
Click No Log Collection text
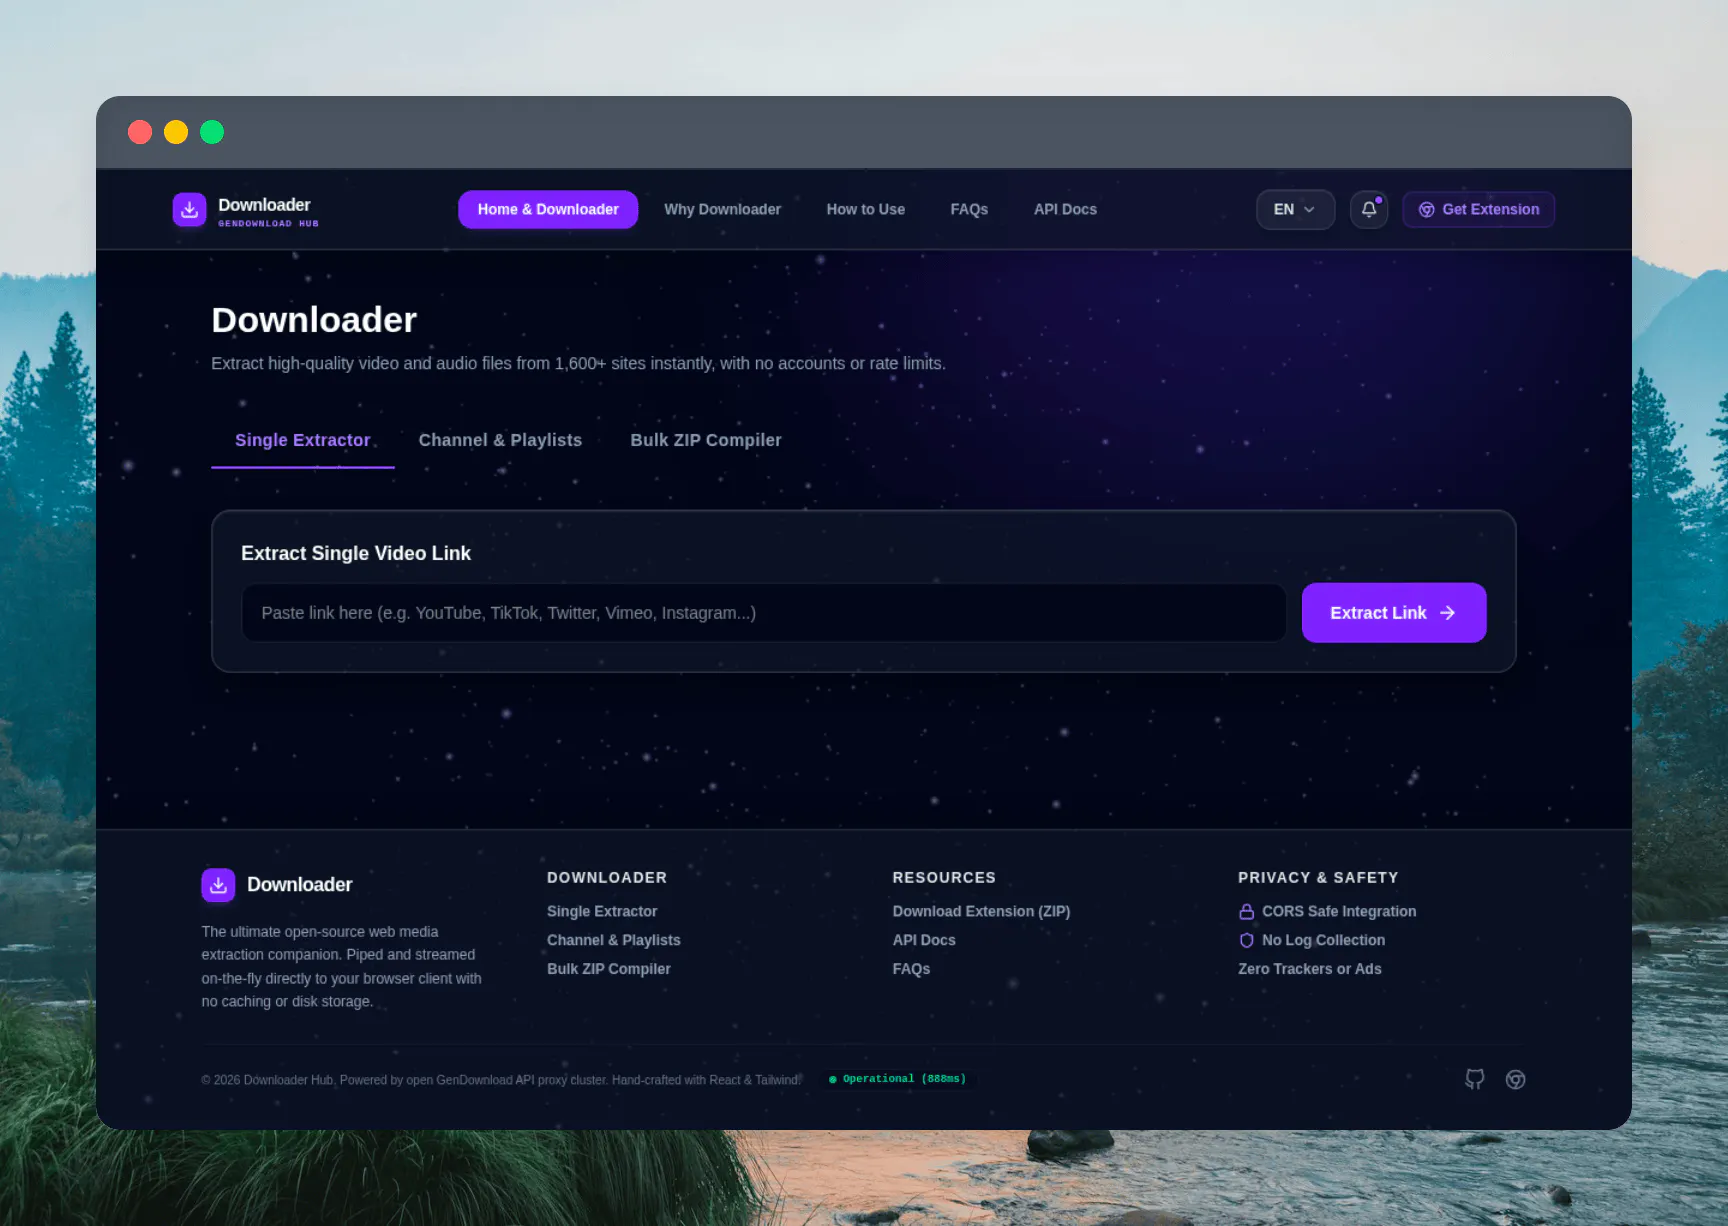coord(1323,941)
